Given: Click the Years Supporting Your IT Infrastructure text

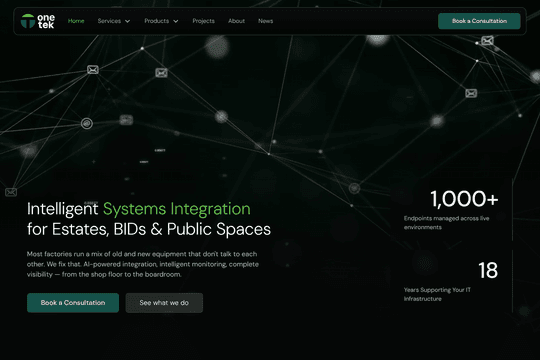Looking at the screenshot, I should 437,294.
